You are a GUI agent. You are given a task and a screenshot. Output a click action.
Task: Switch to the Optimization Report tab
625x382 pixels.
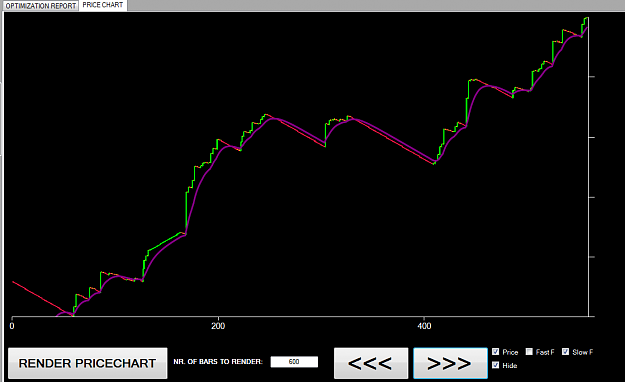tap(40, 6)
